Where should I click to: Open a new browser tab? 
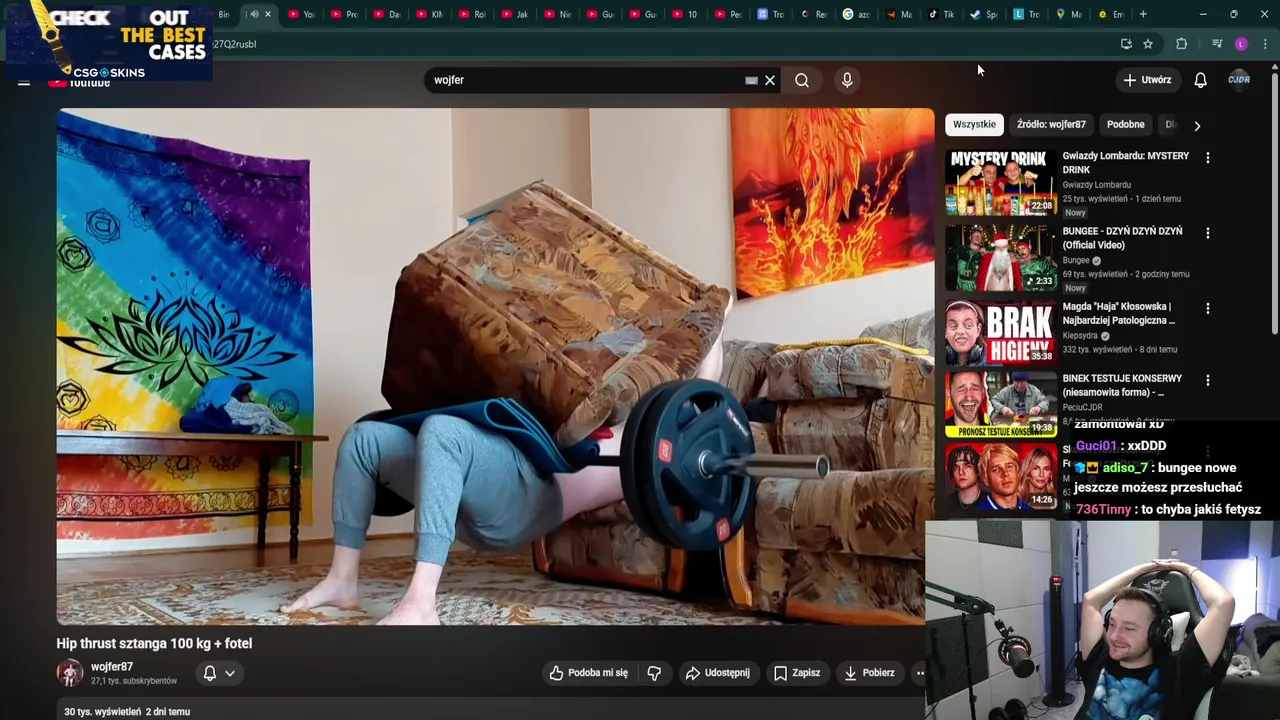(1143, 14)
